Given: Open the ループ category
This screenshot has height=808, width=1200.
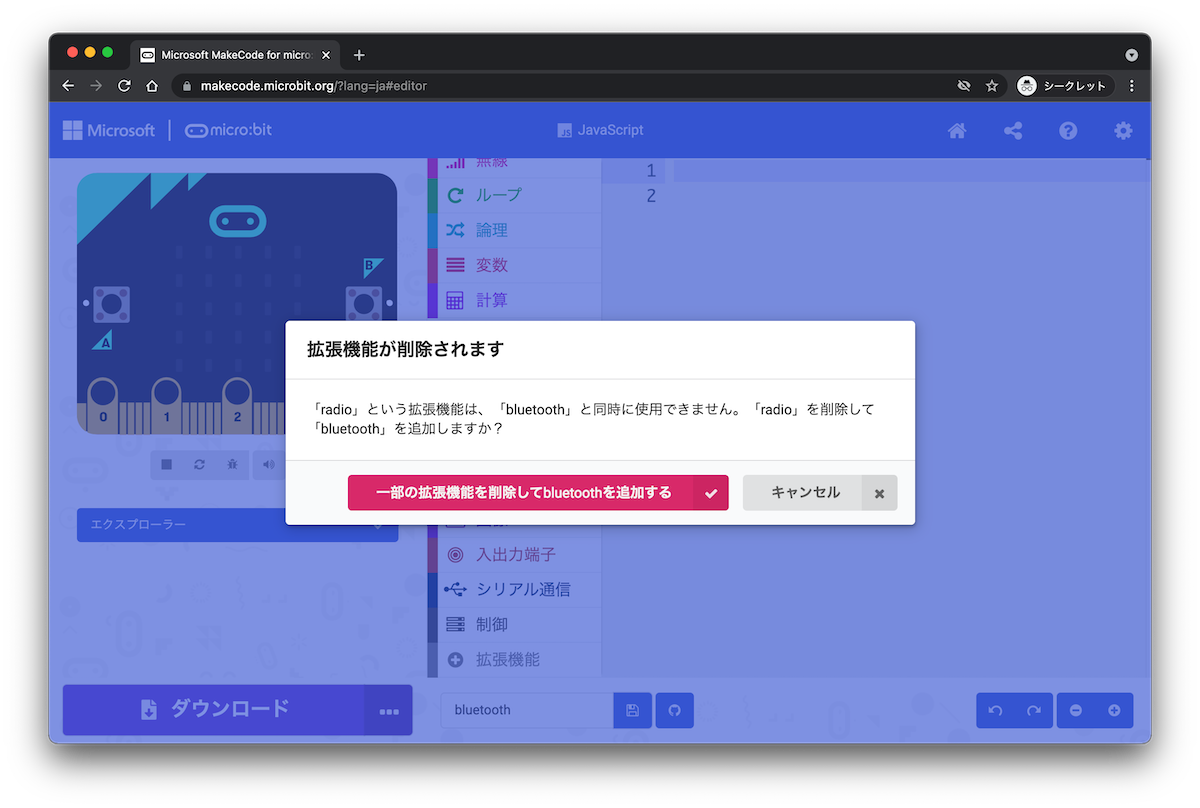Looking at the screenshot, I should point(514,195).
